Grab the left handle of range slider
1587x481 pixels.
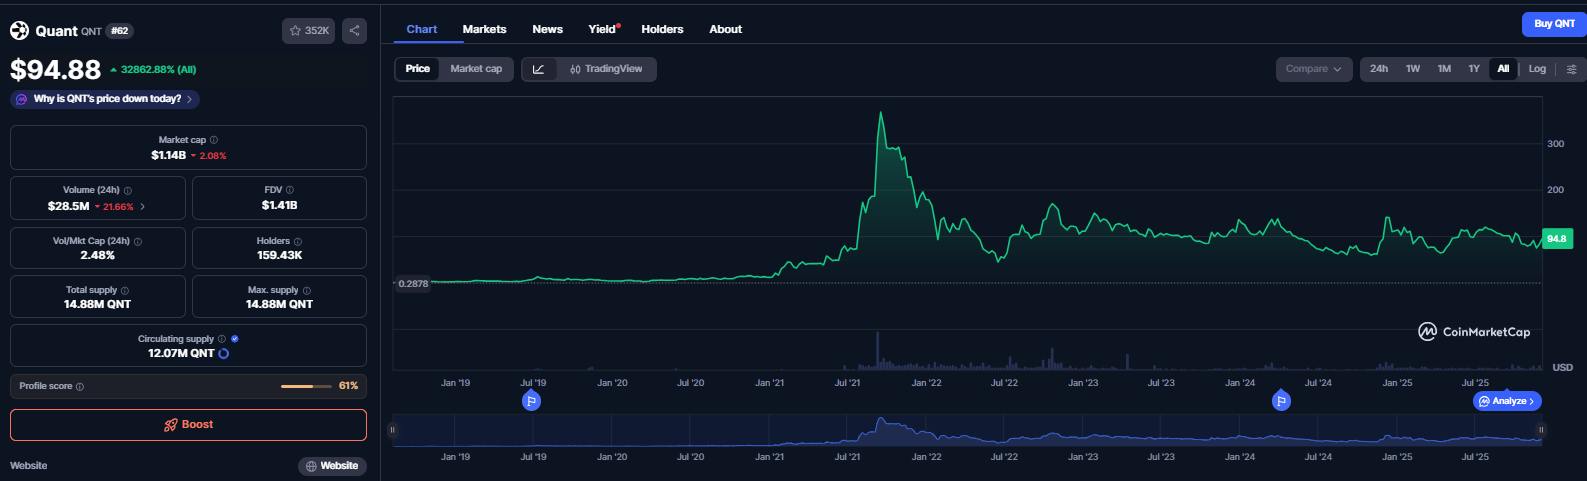[x=393, y=430]
